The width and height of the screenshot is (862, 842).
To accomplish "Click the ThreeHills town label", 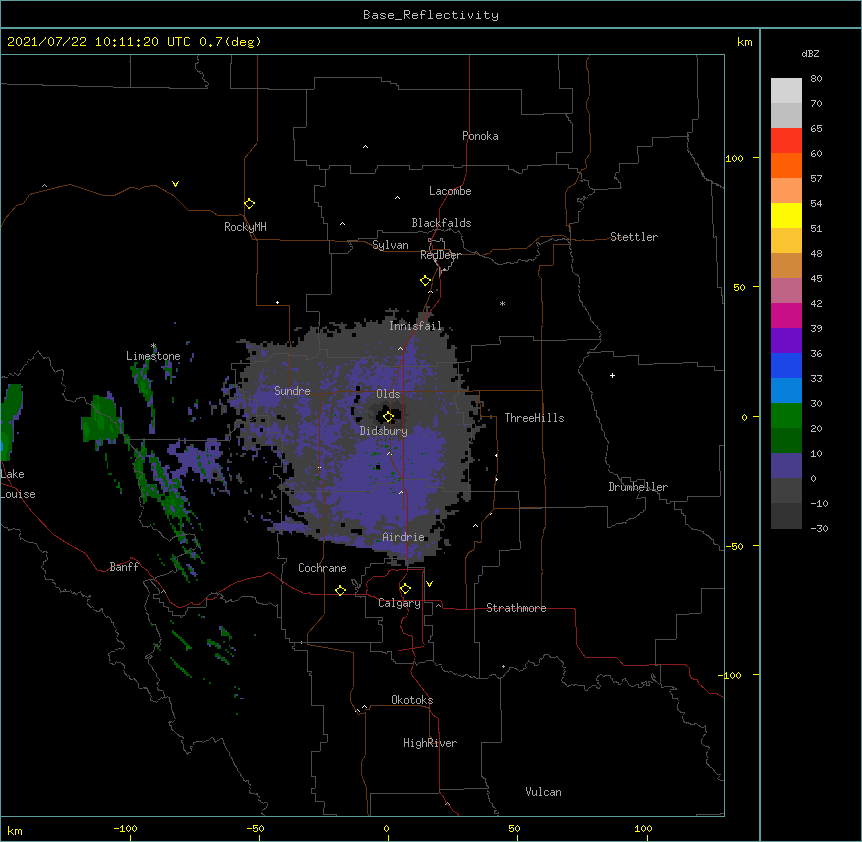I will (534, 418).
